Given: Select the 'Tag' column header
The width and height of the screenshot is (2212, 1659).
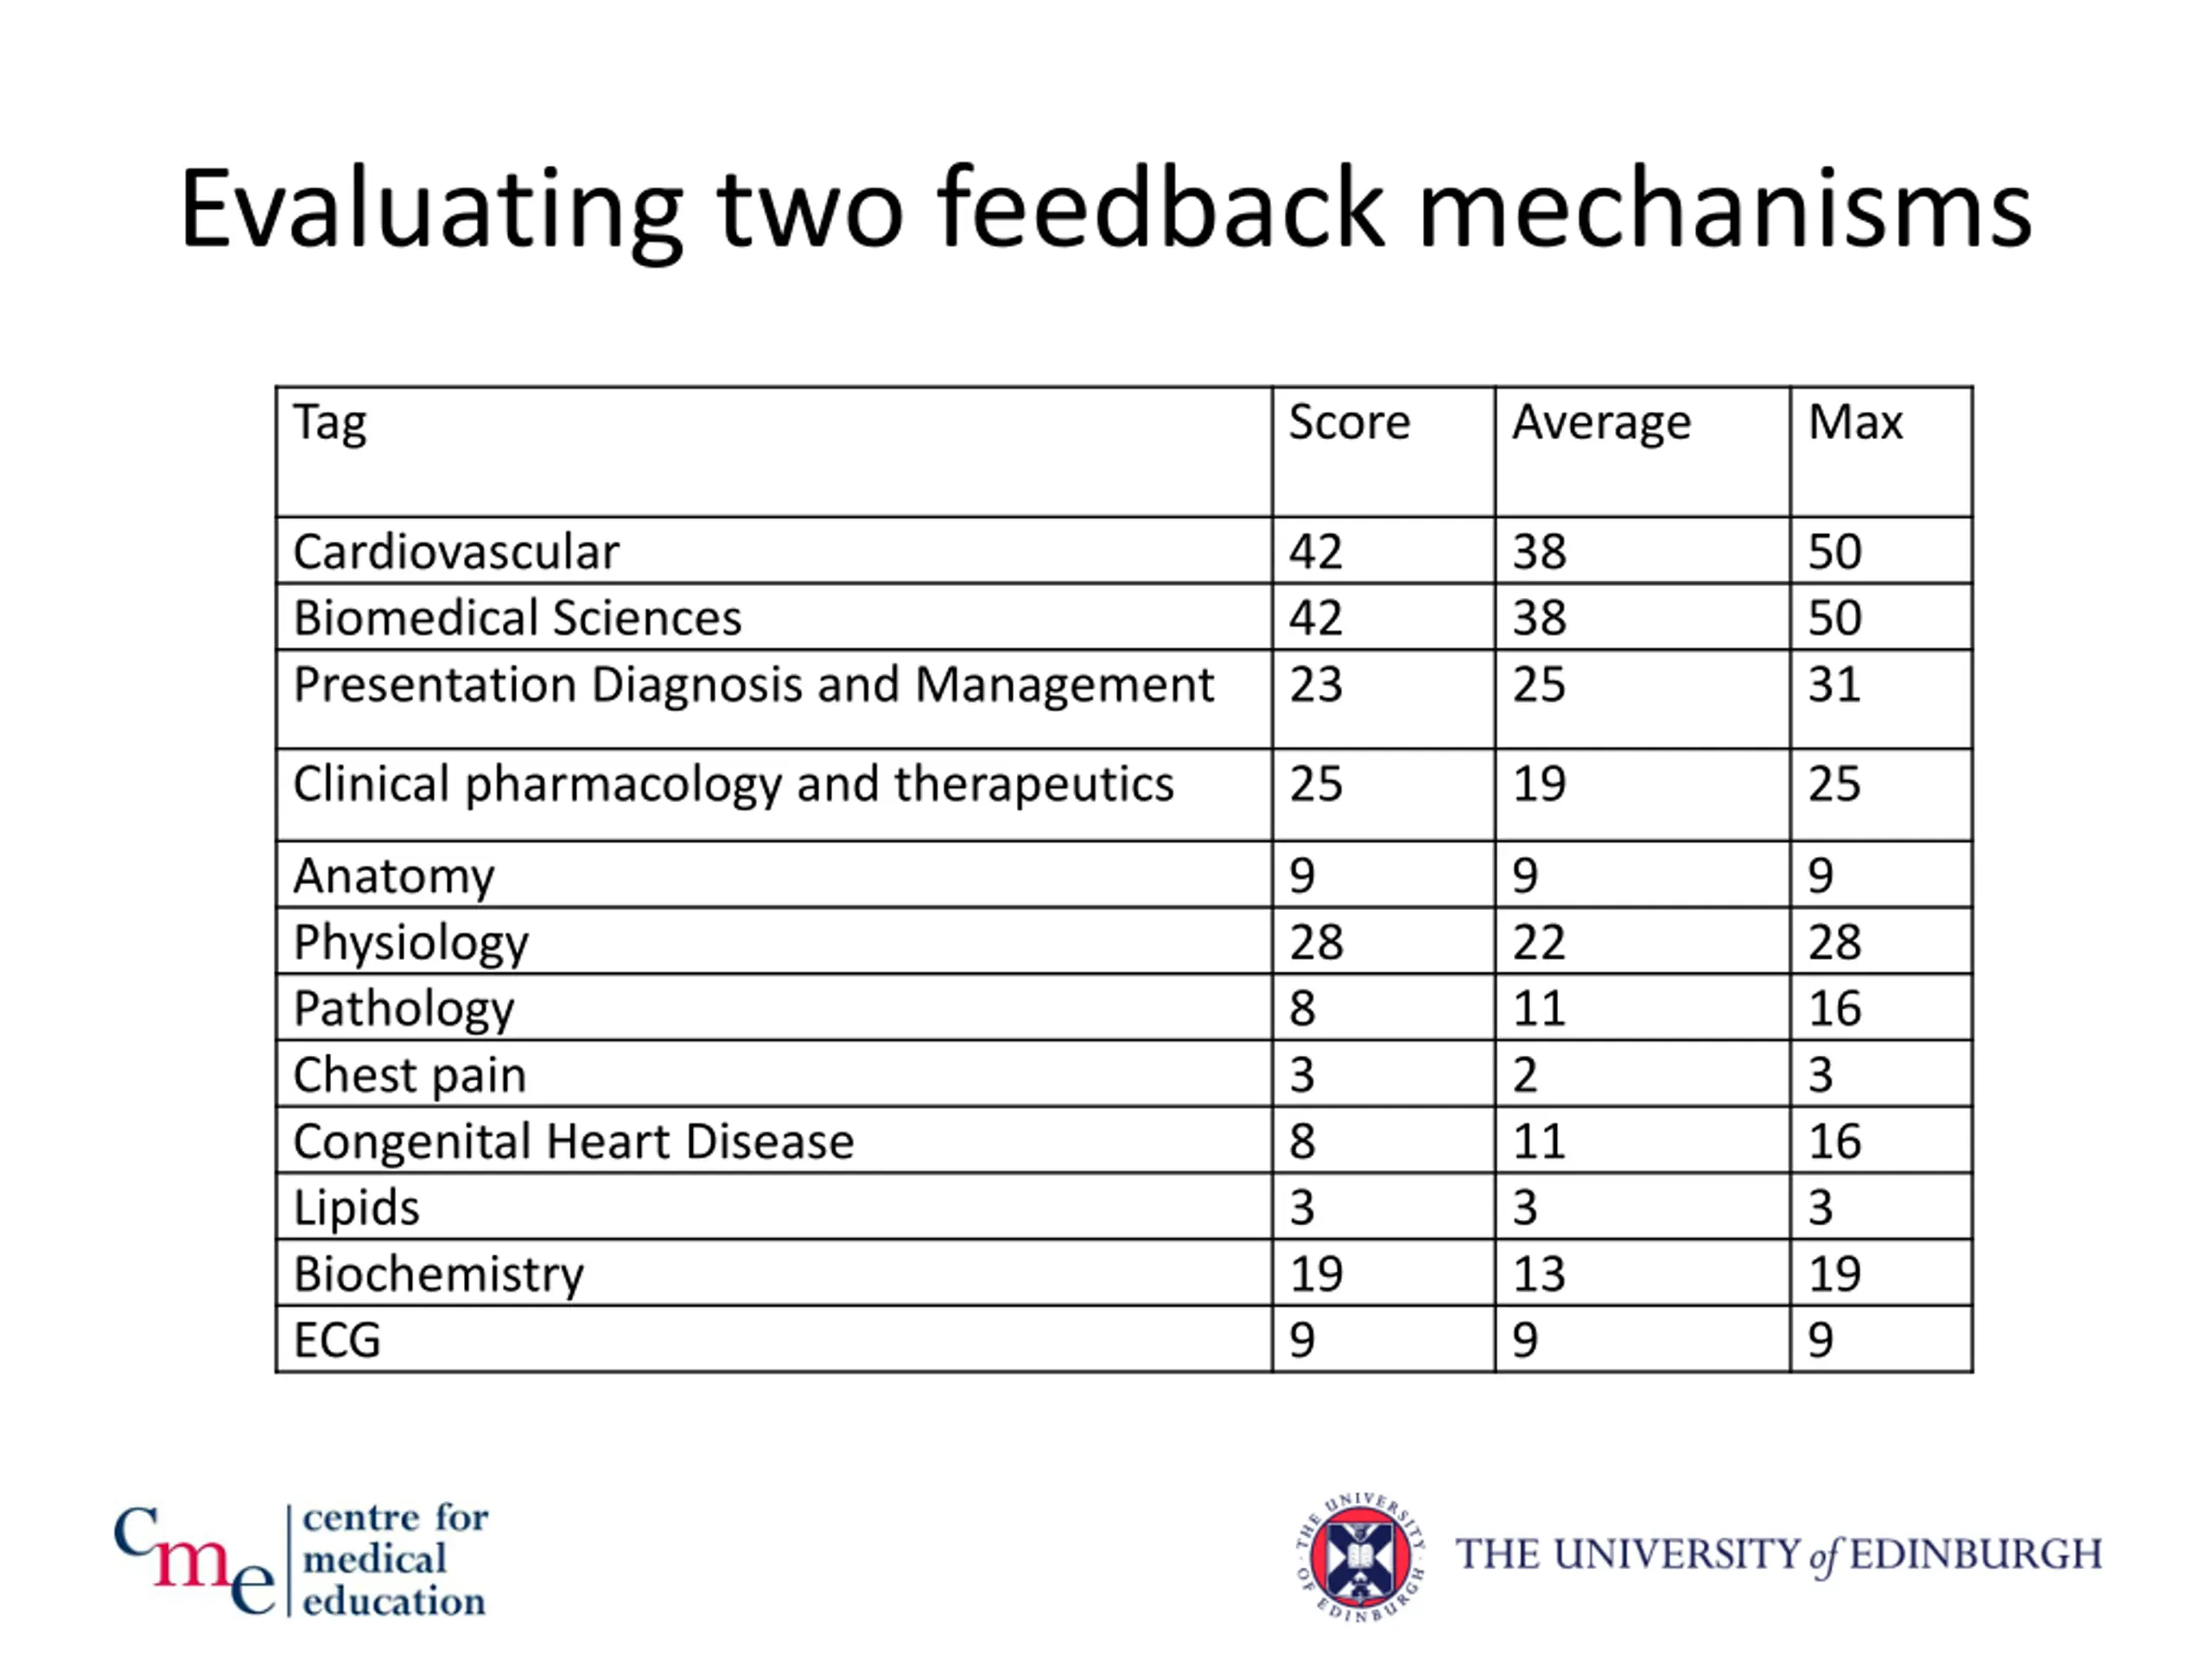Looking at the screenshot, I should 330,423.
